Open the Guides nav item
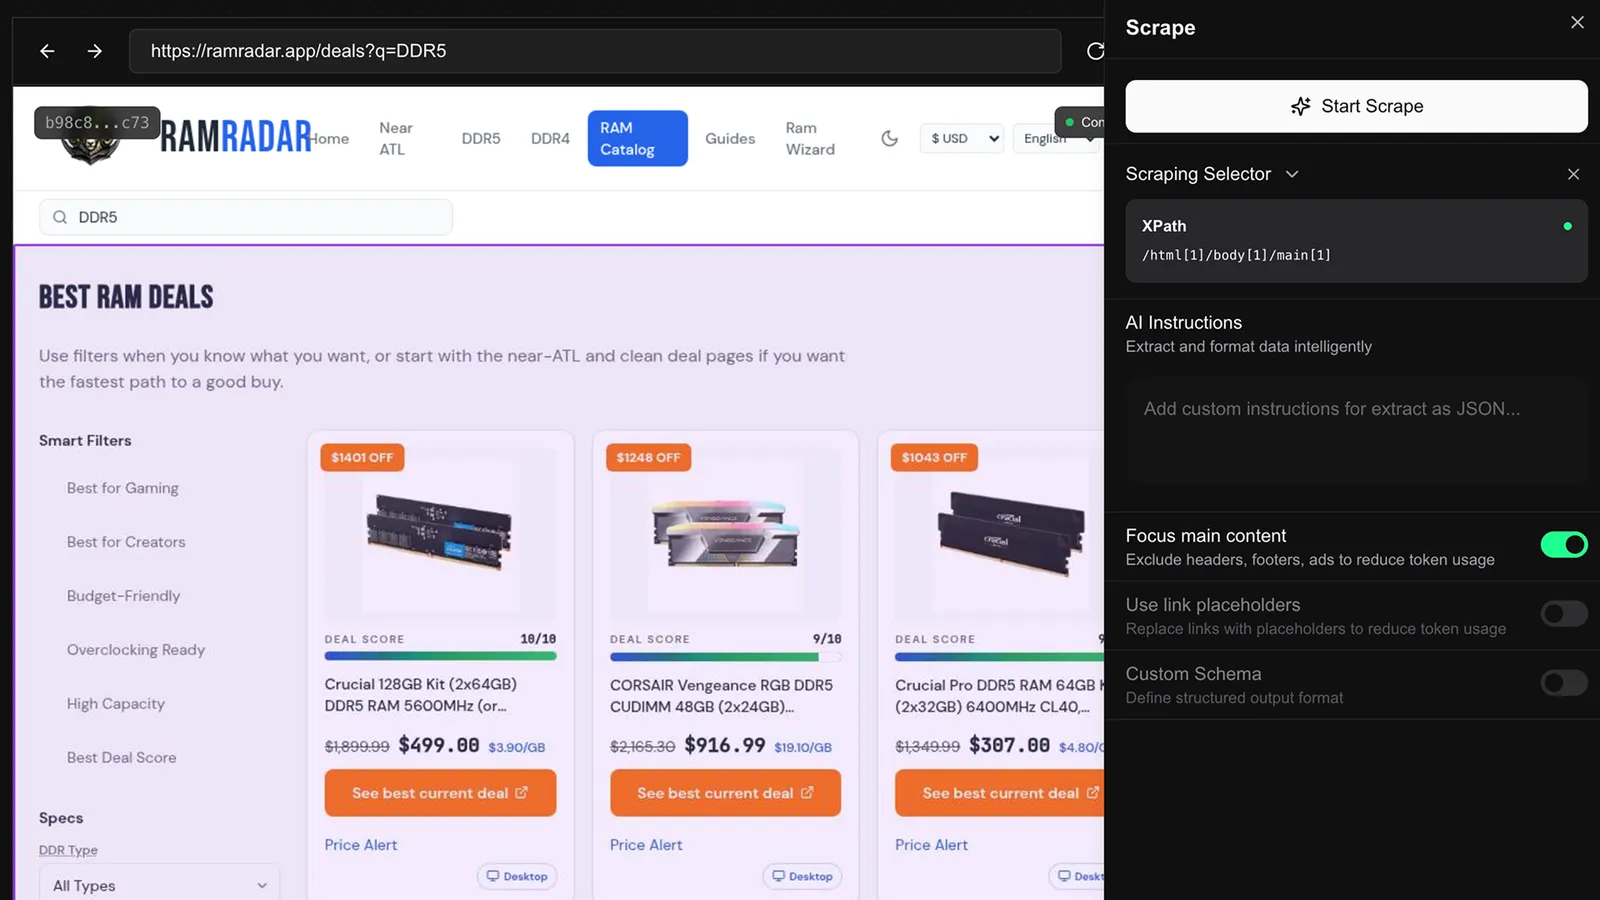Image resolution: width=1600 pixels, height=900 pixels. point(730,139)
